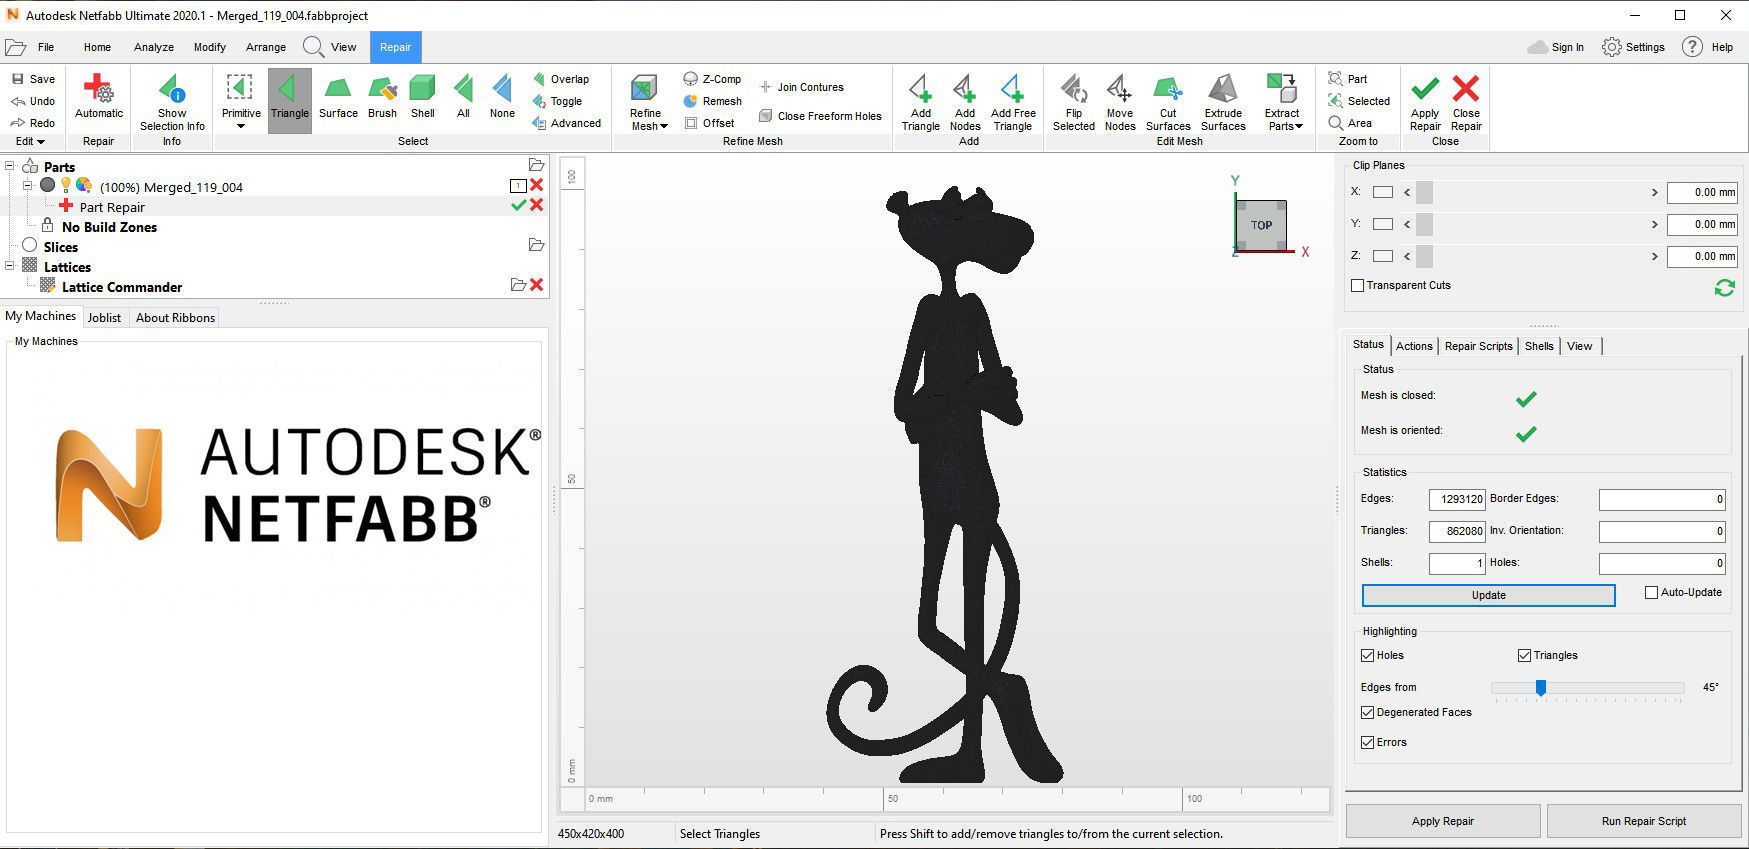Click Remesh tool

712,101
